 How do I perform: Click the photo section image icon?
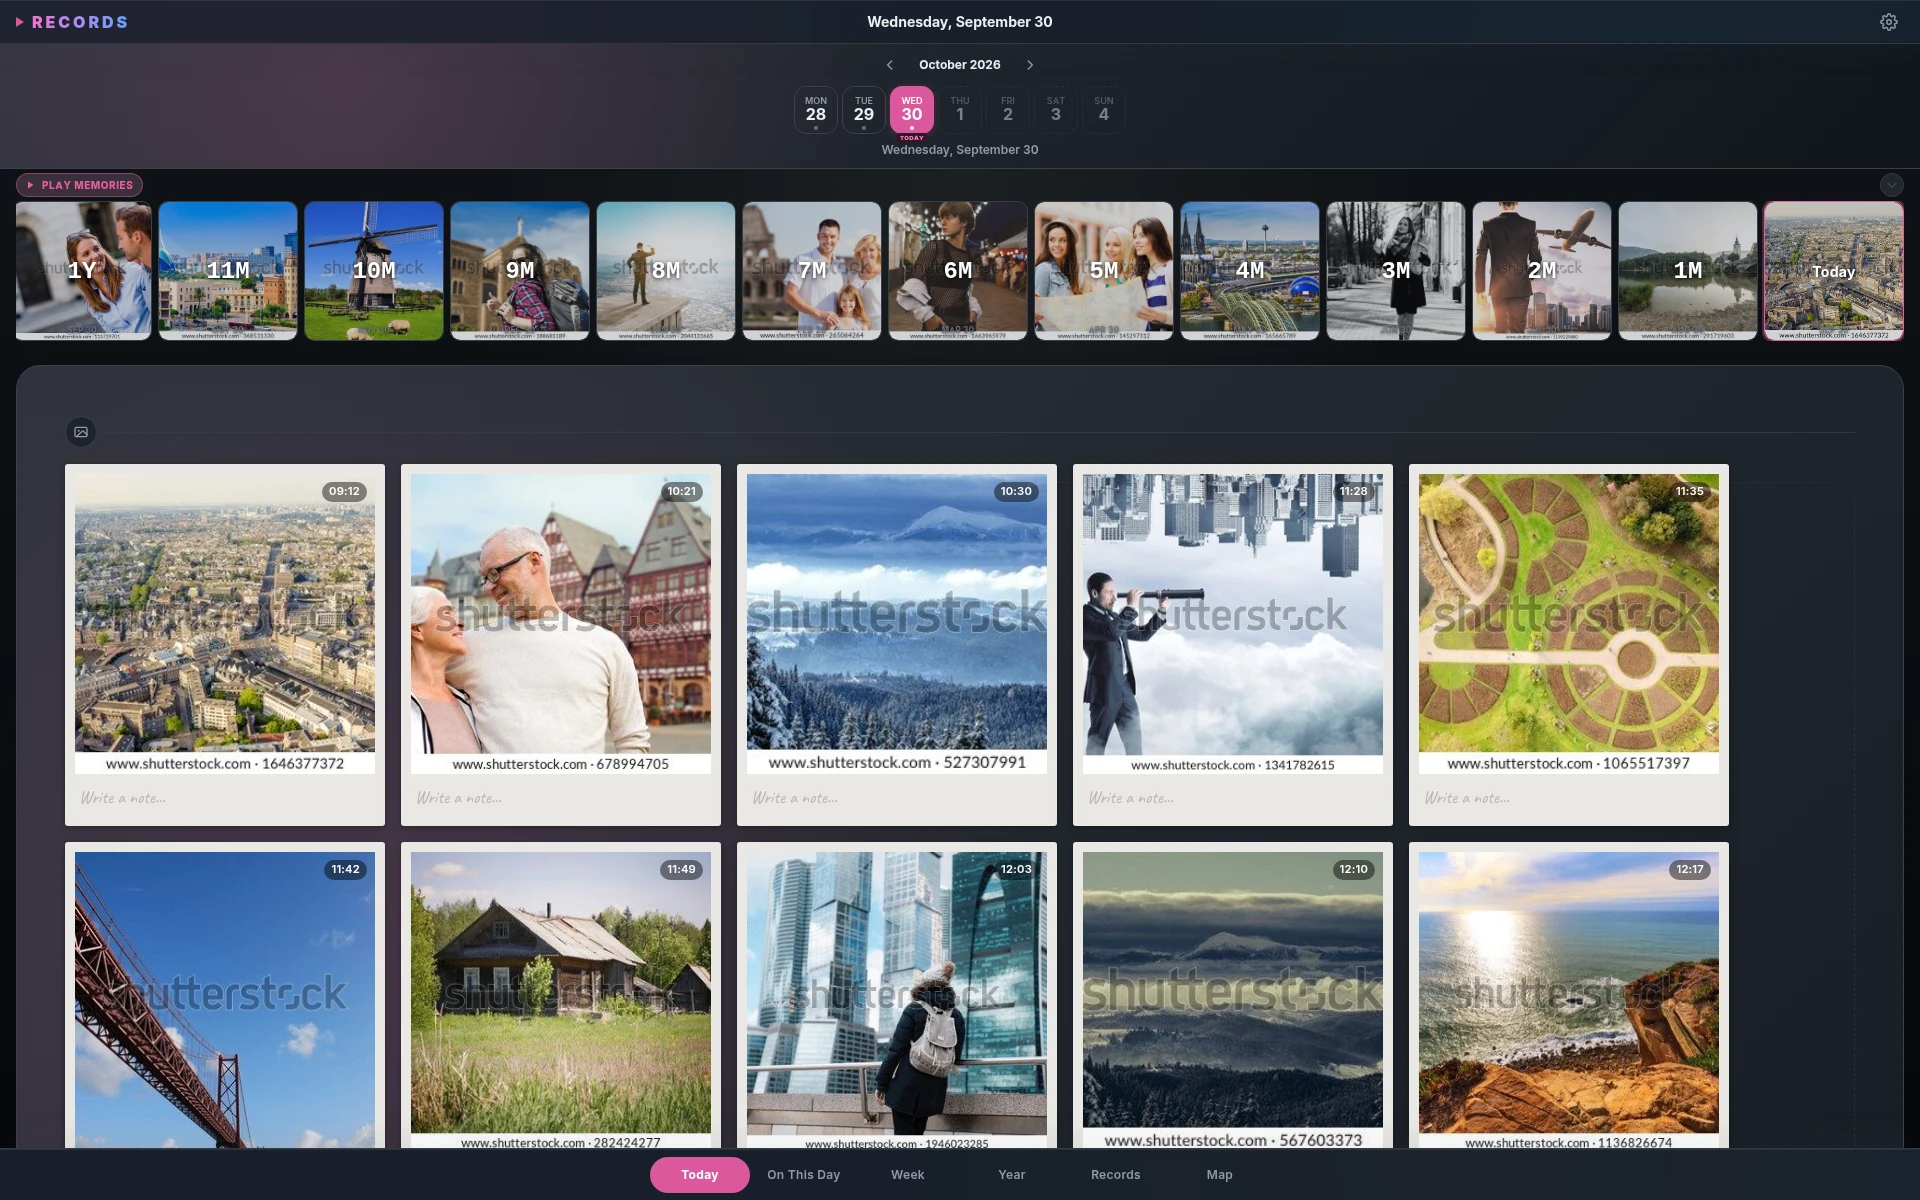pos(81,432)
